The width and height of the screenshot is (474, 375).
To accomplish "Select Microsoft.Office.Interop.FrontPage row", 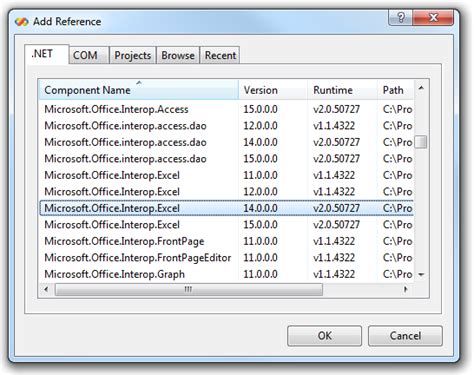I will 227,241.
